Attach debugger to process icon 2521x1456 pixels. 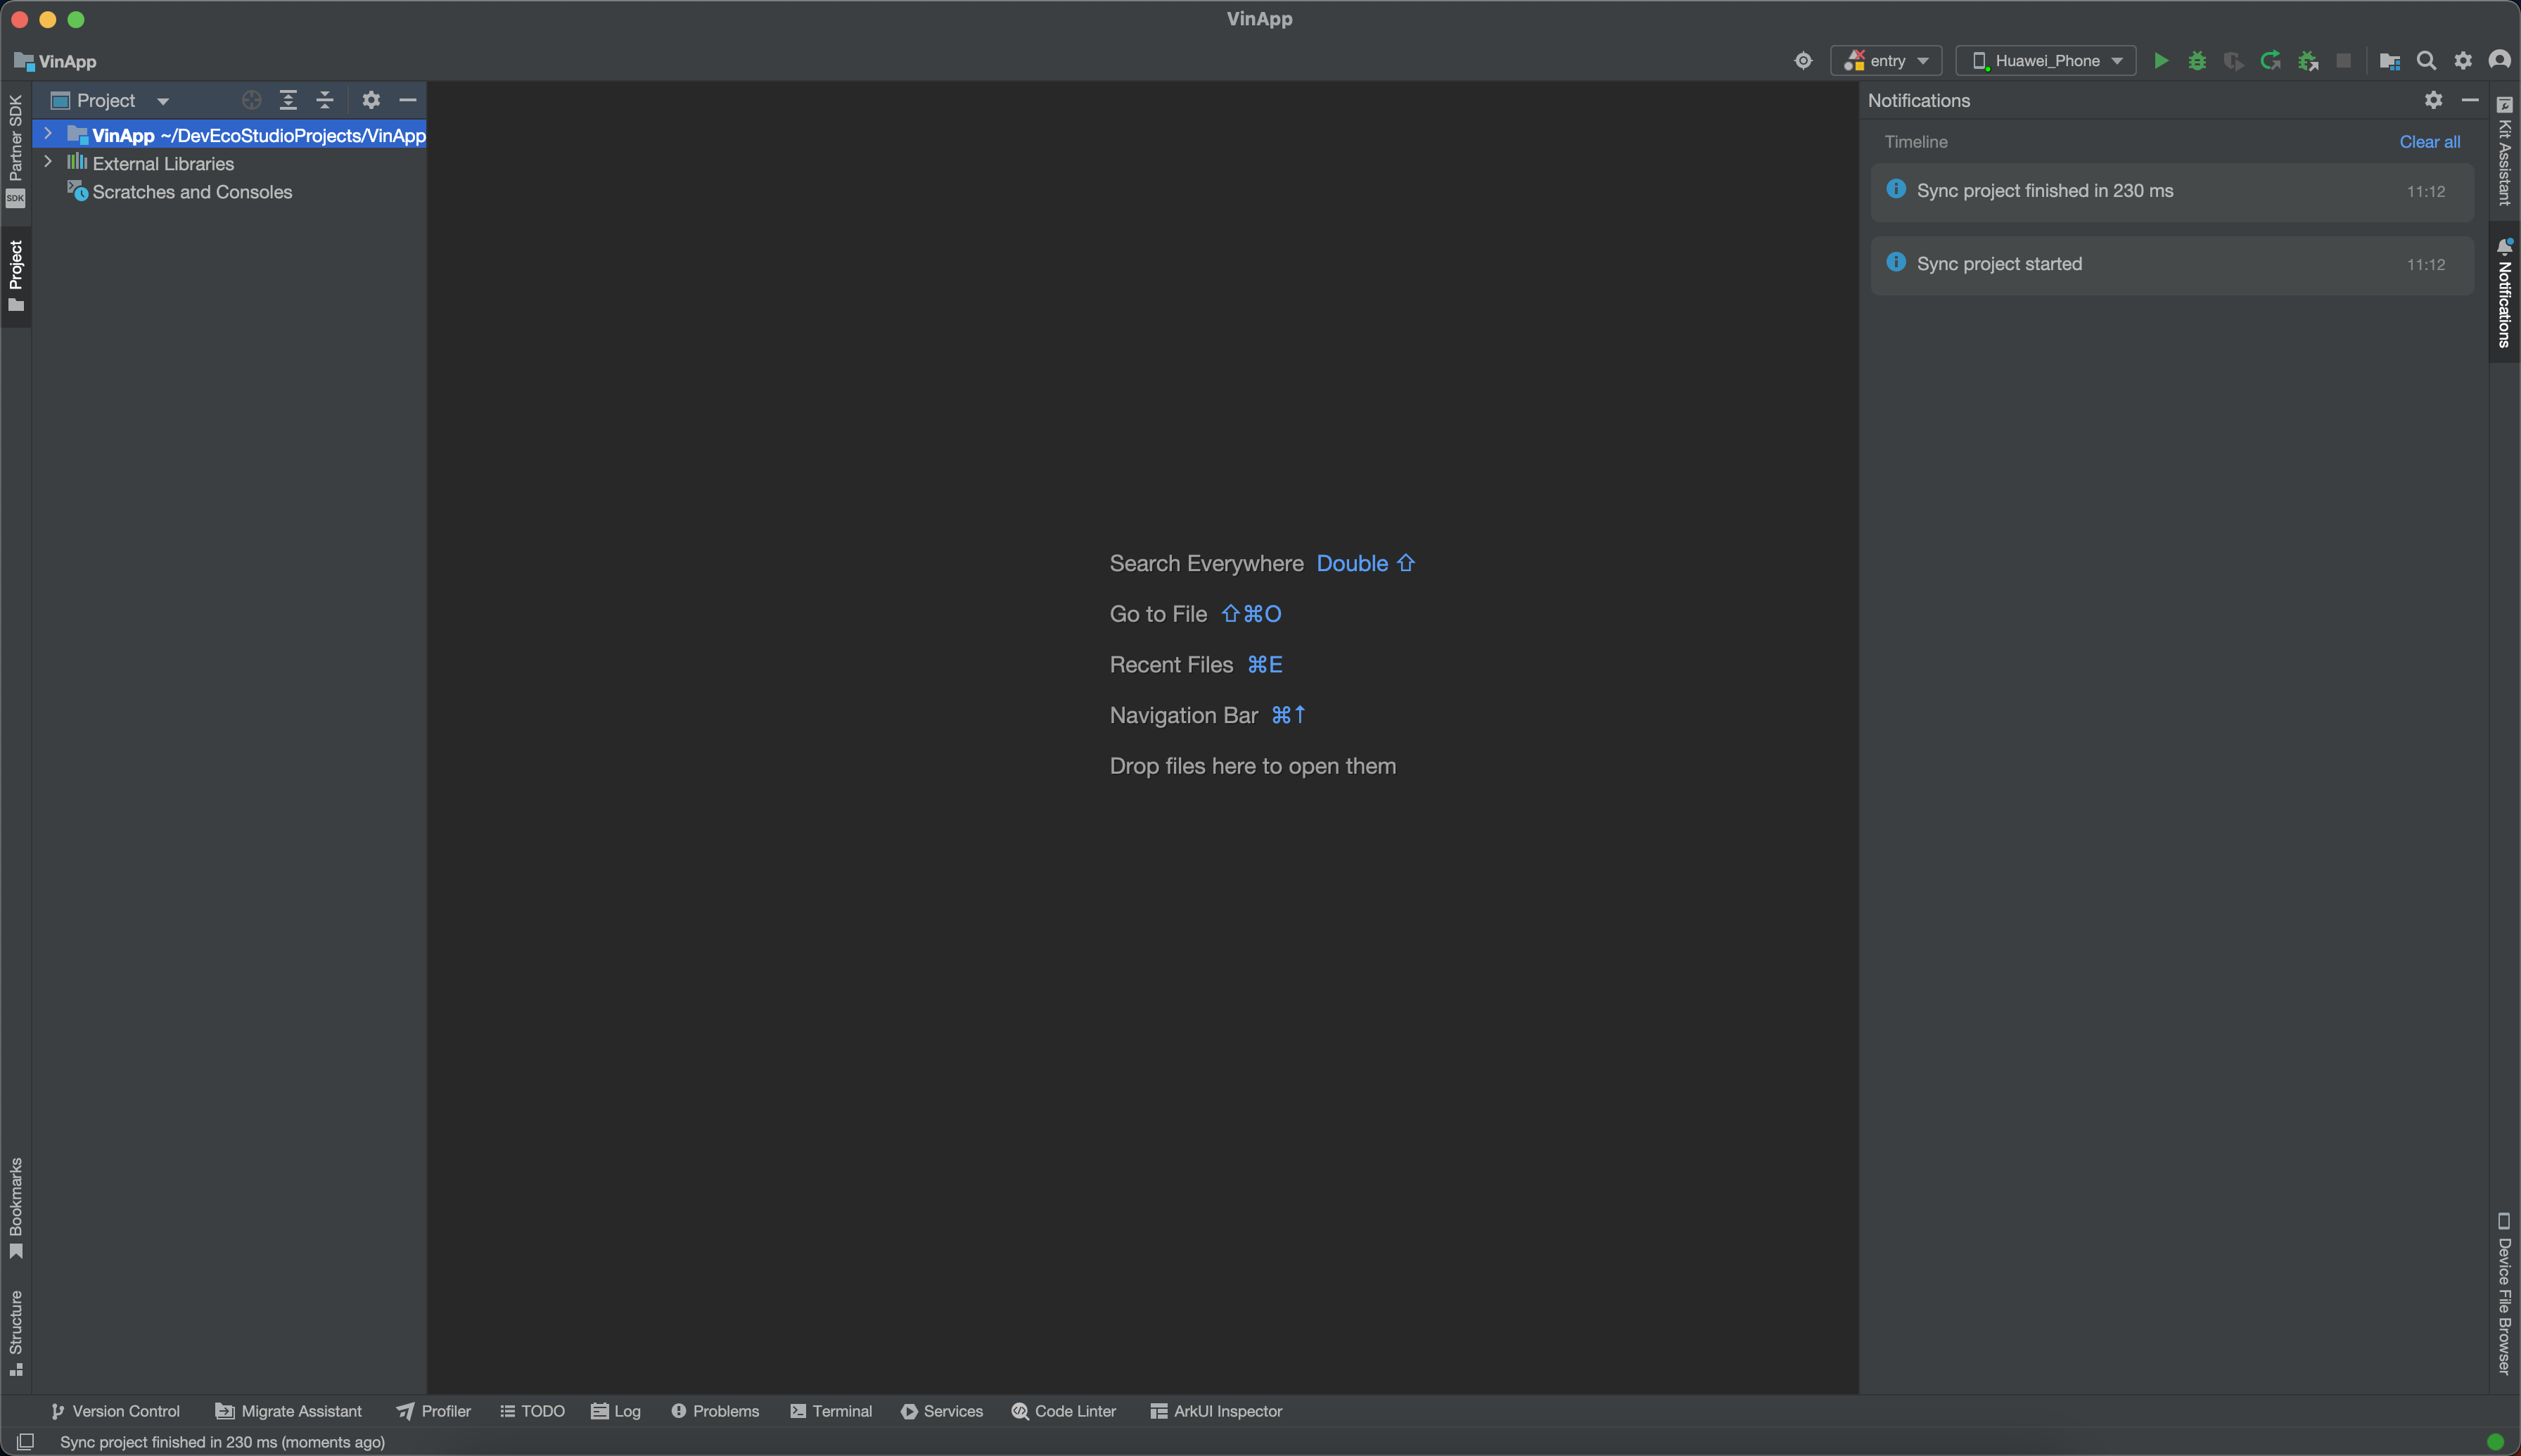pos(2308,61)
